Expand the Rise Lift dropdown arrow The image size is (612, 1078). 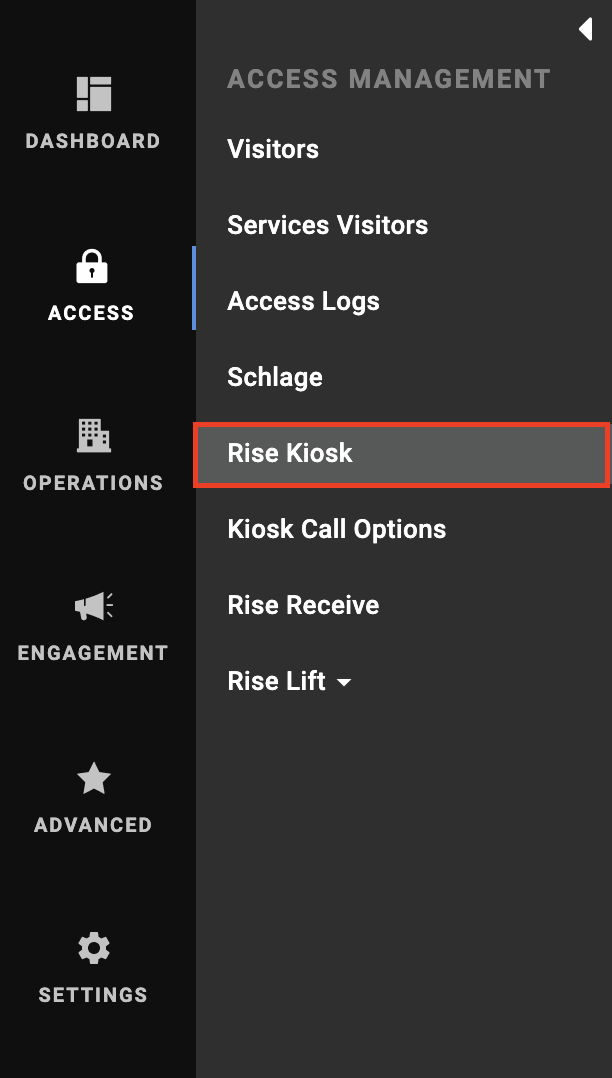(344, 683)
